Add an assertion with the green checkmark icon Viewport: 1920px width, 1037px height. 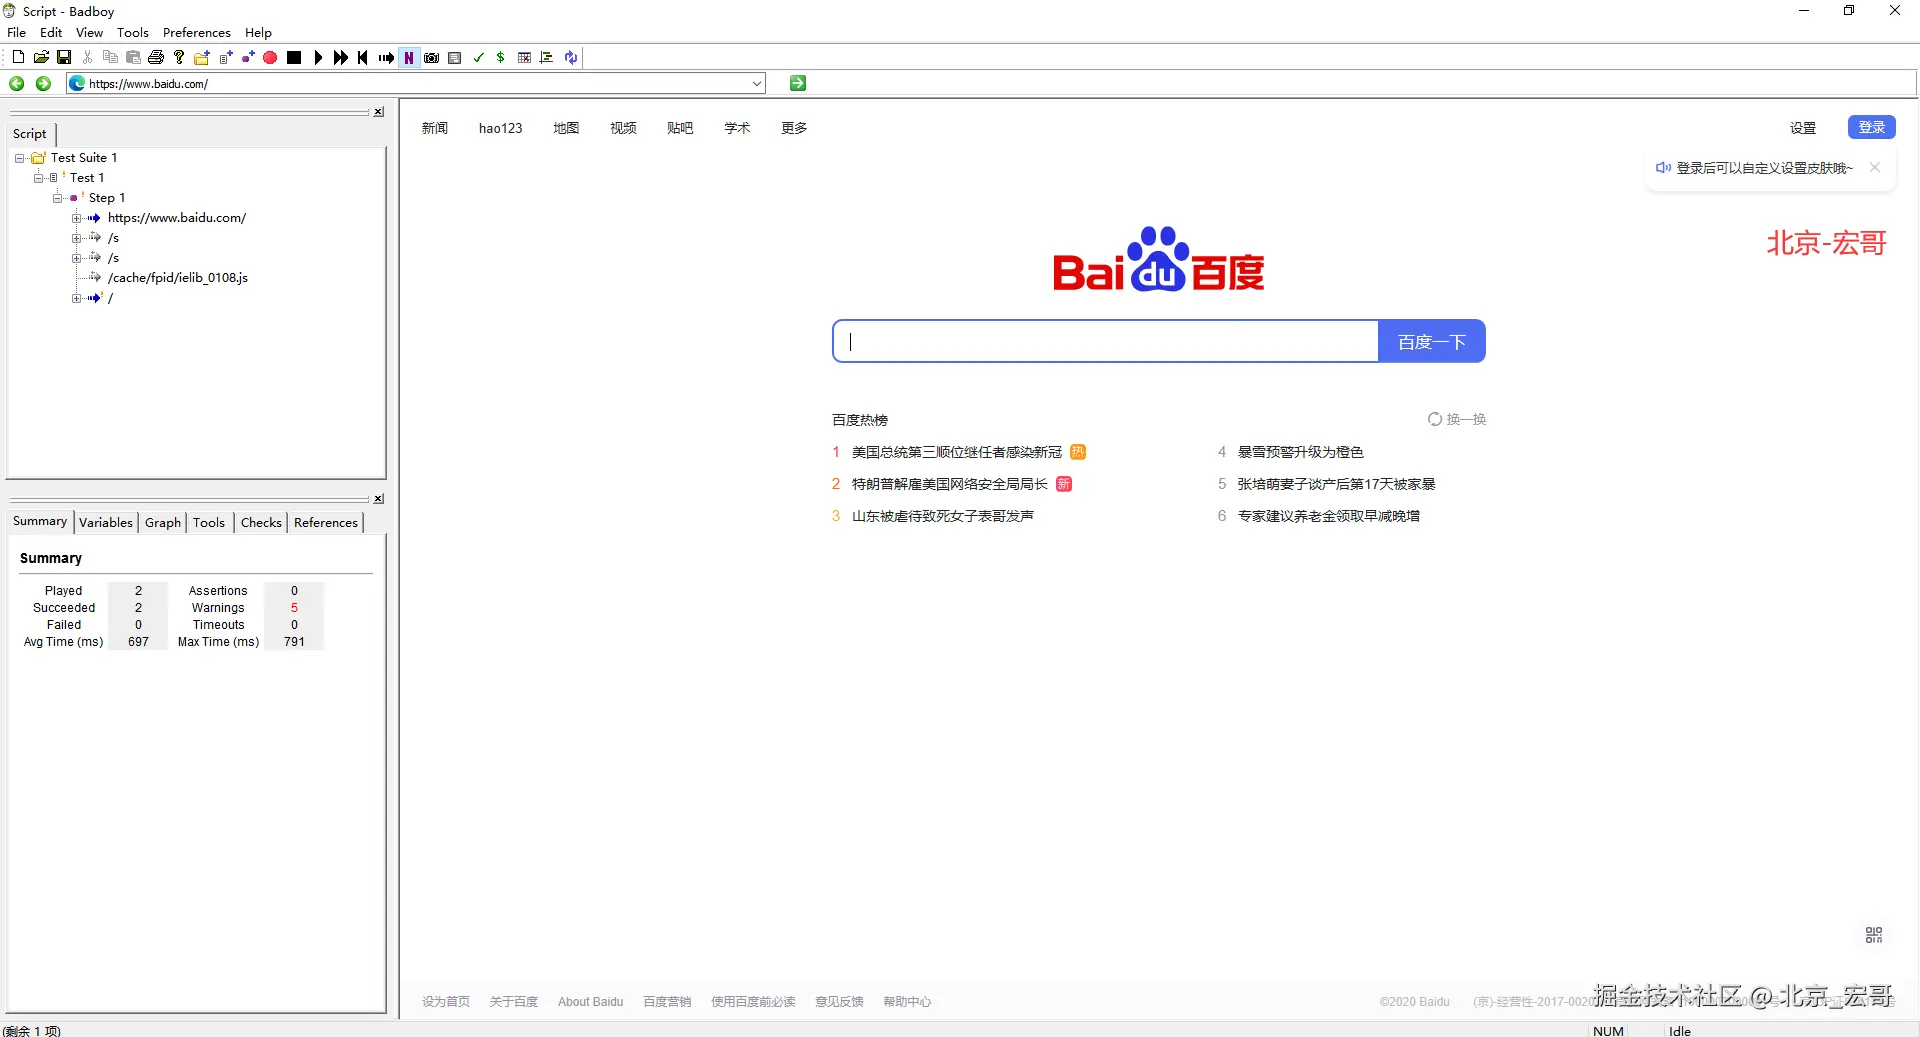[478, 58]
